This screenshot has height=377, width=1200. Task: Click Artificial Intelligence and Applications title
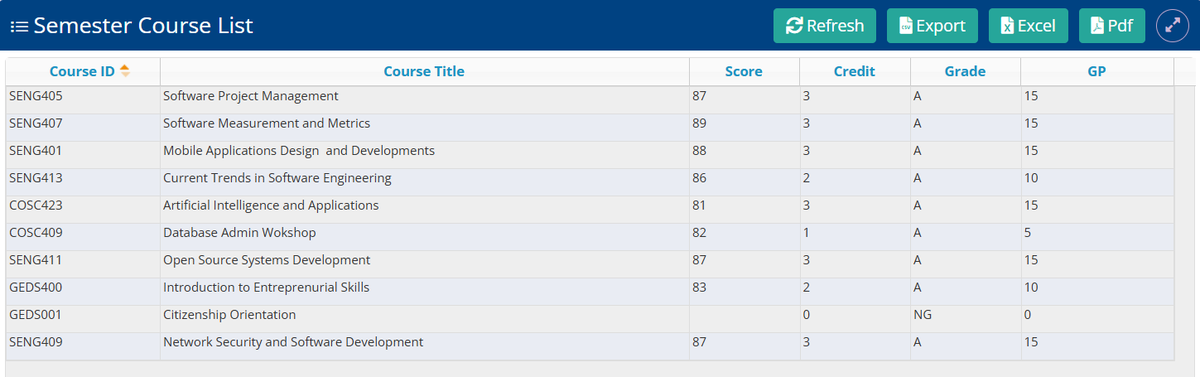click(271, 205)
